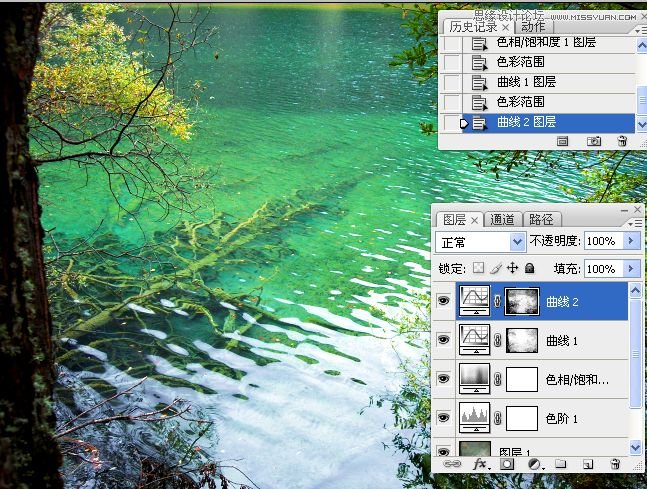
Task: Select the 曲线 1 图层 history state
Action: click(x=548, y=82)
